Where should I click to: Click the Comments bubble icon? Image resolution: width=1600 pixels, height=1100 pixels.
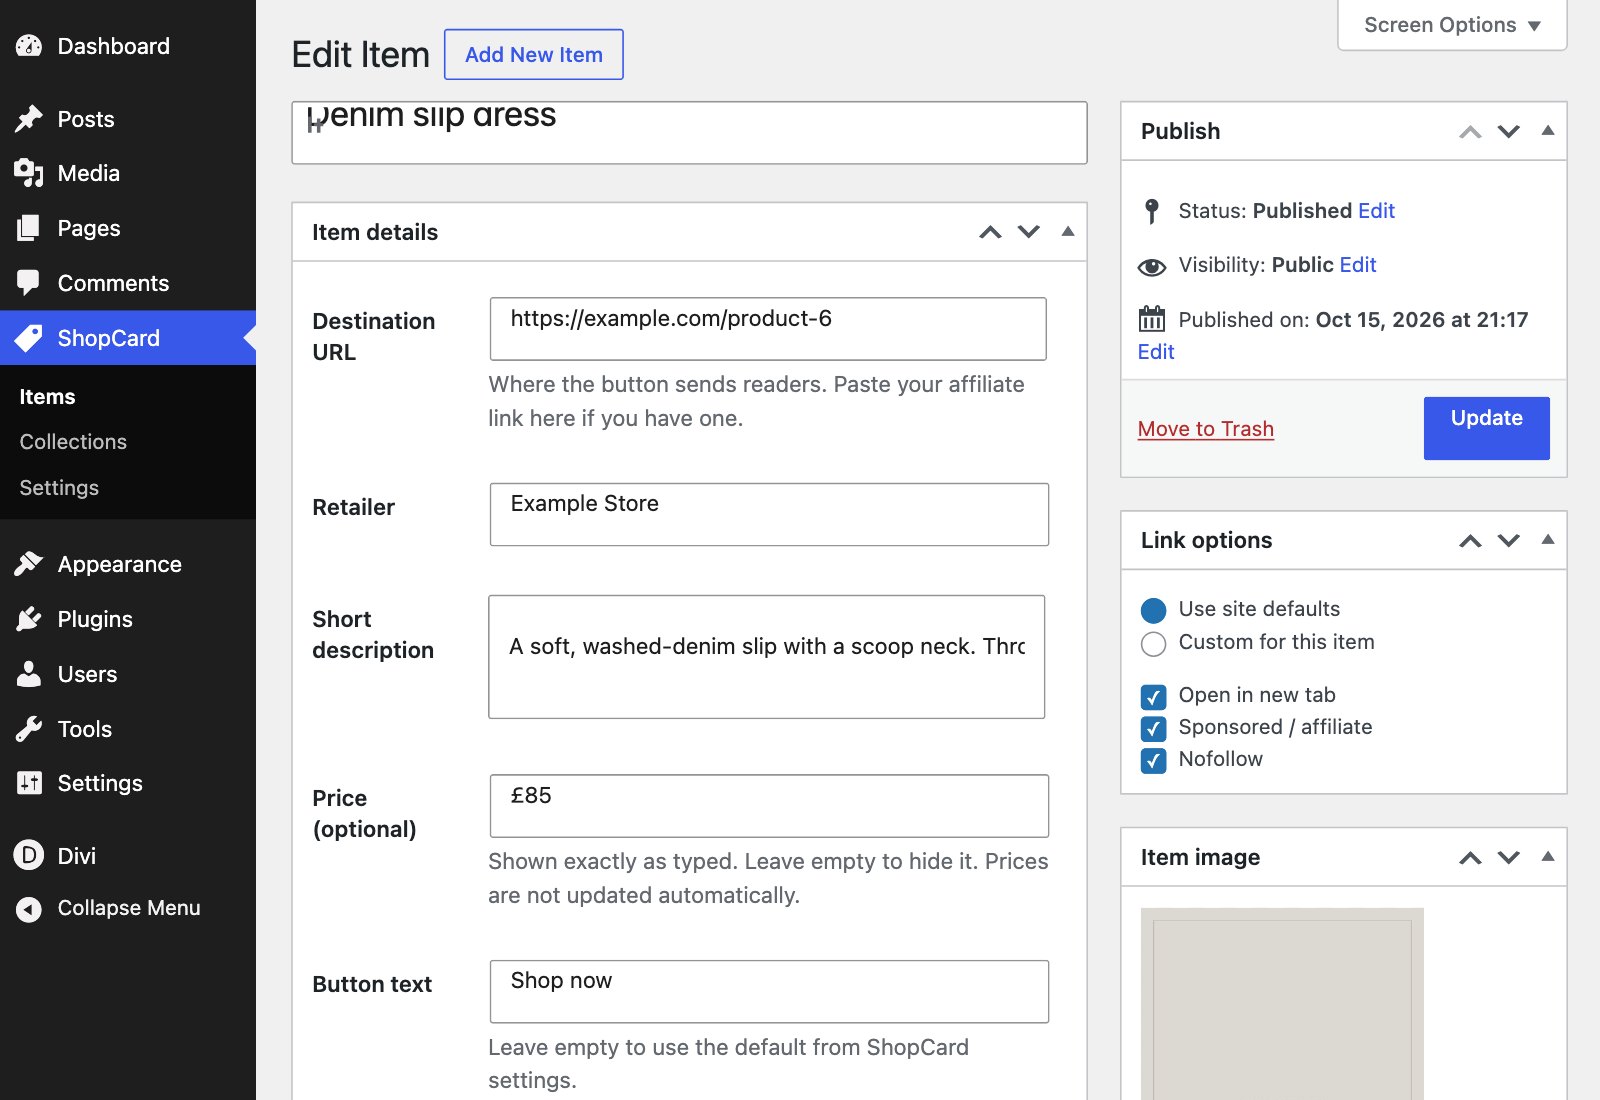pos(29,283)
